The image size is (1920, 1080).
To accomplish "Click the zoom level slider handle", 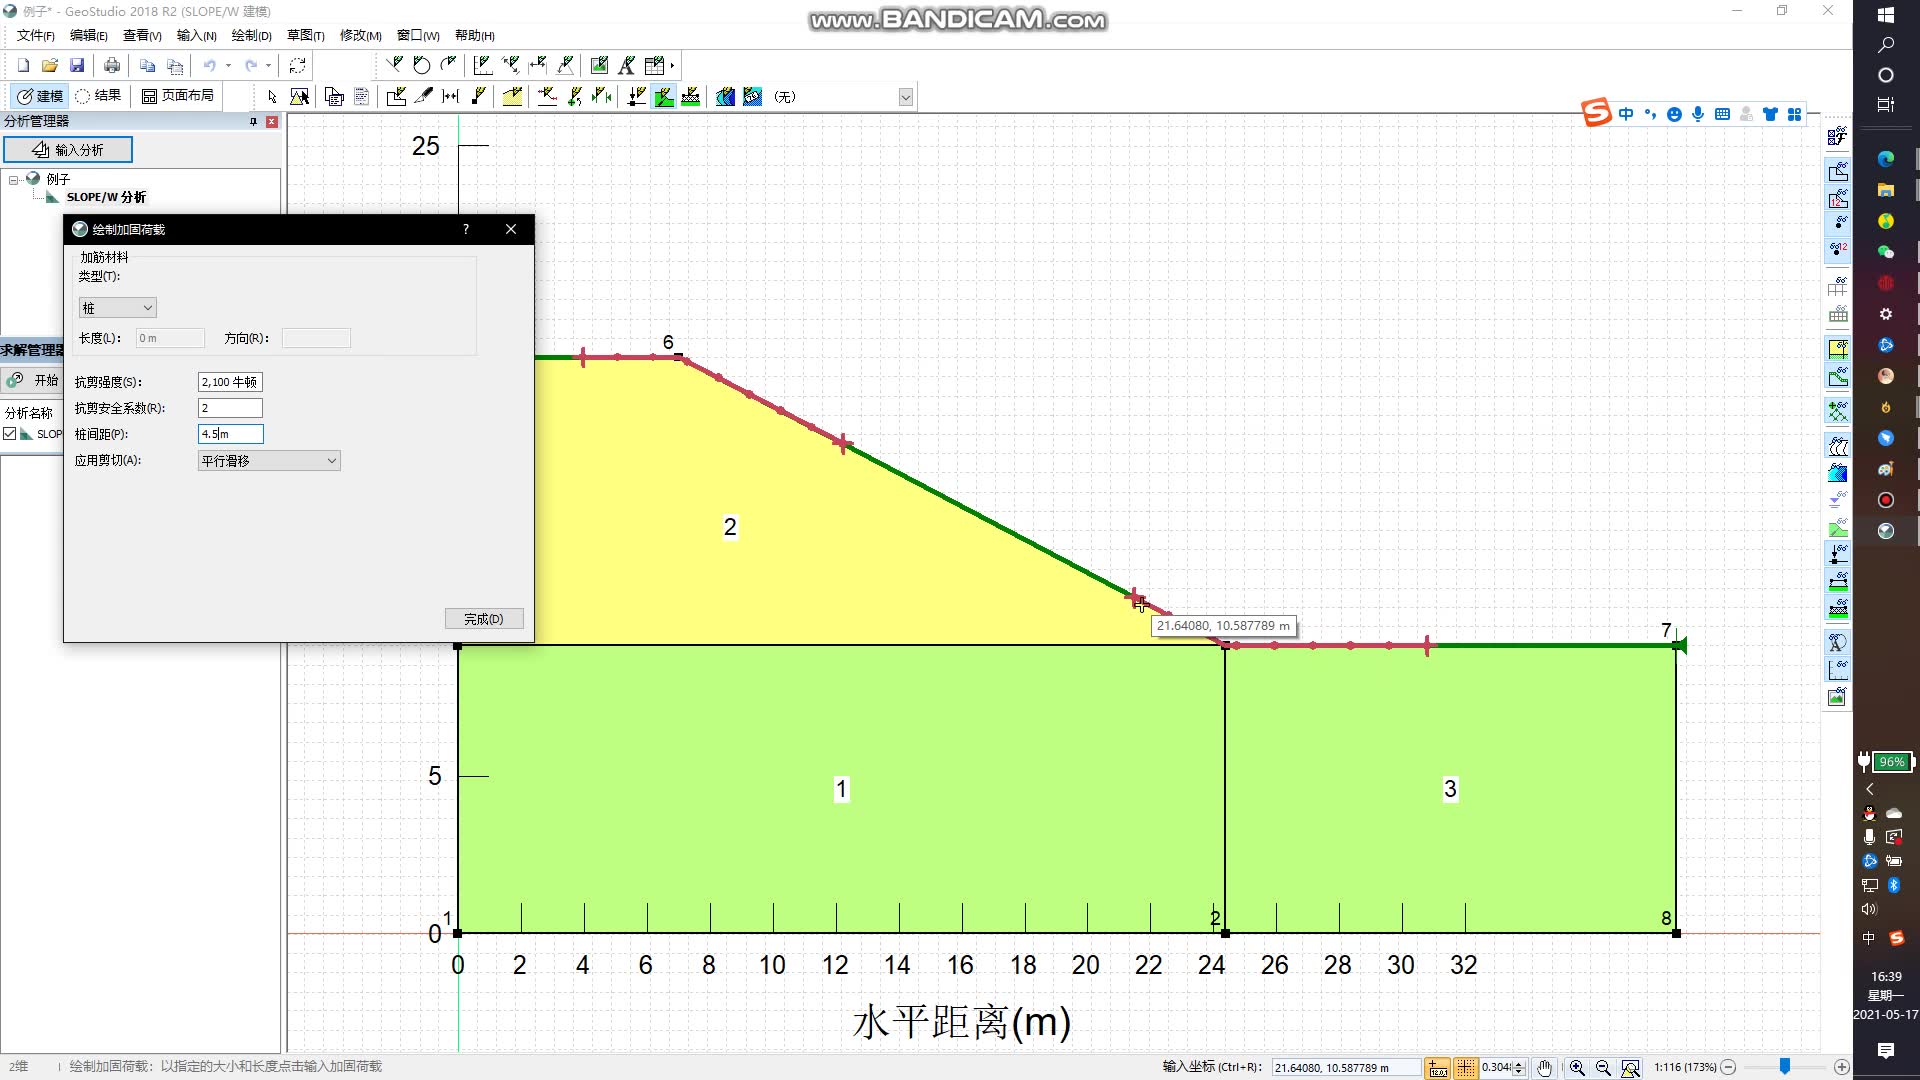I will (1784, 1067).
